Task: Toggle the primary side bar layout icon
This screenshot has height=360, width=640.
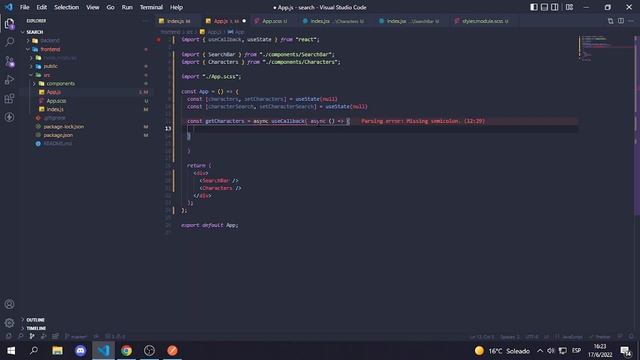Action: pyautogui.click(x=534, y=7)
